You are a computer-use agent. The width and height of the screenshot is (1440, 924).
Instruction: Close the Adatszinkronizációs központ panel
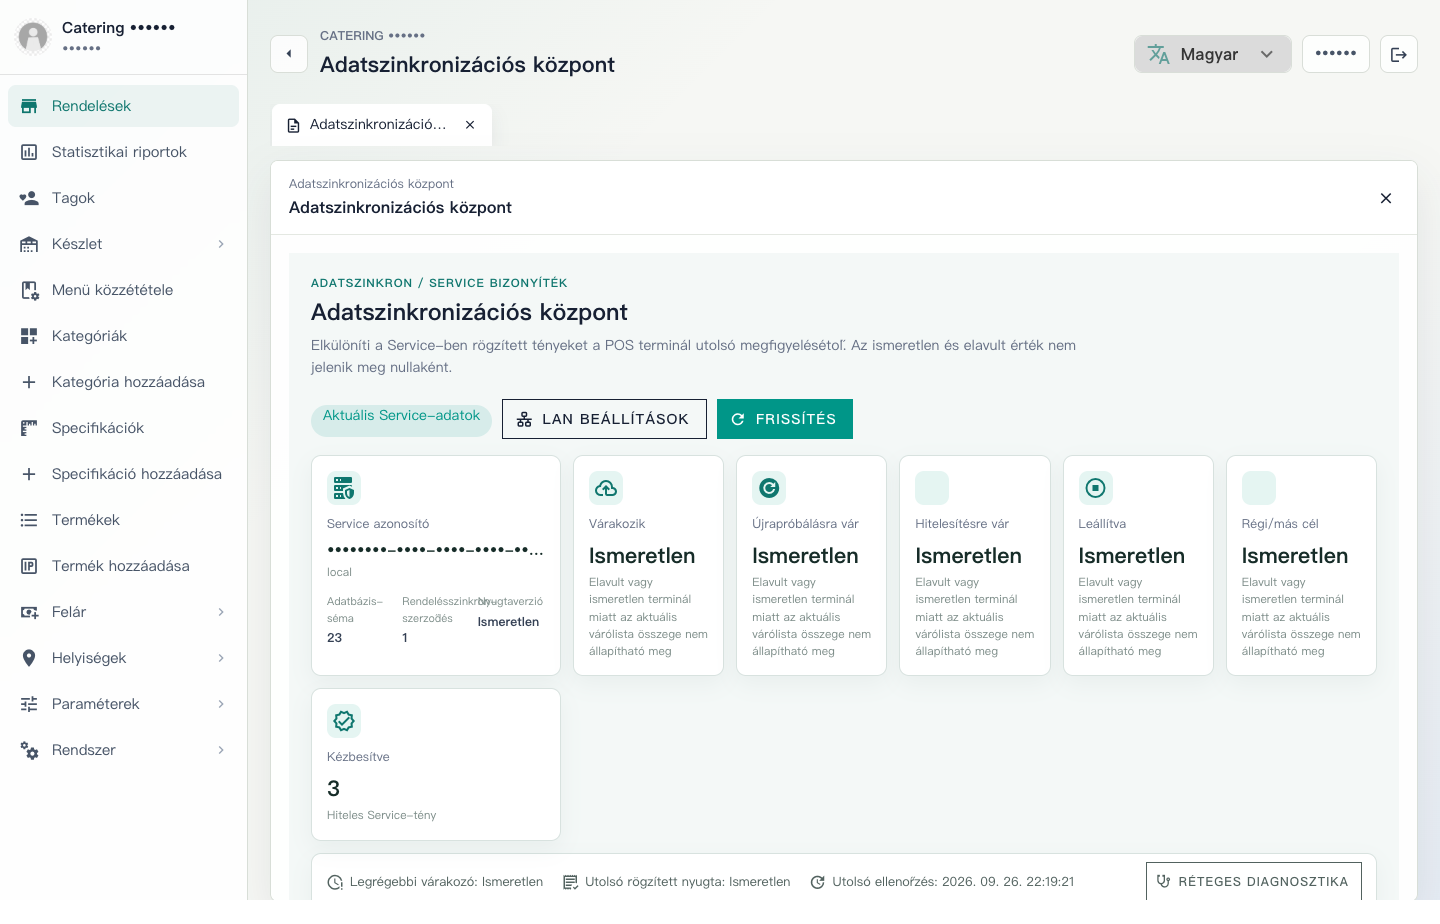click(1386, 198)
